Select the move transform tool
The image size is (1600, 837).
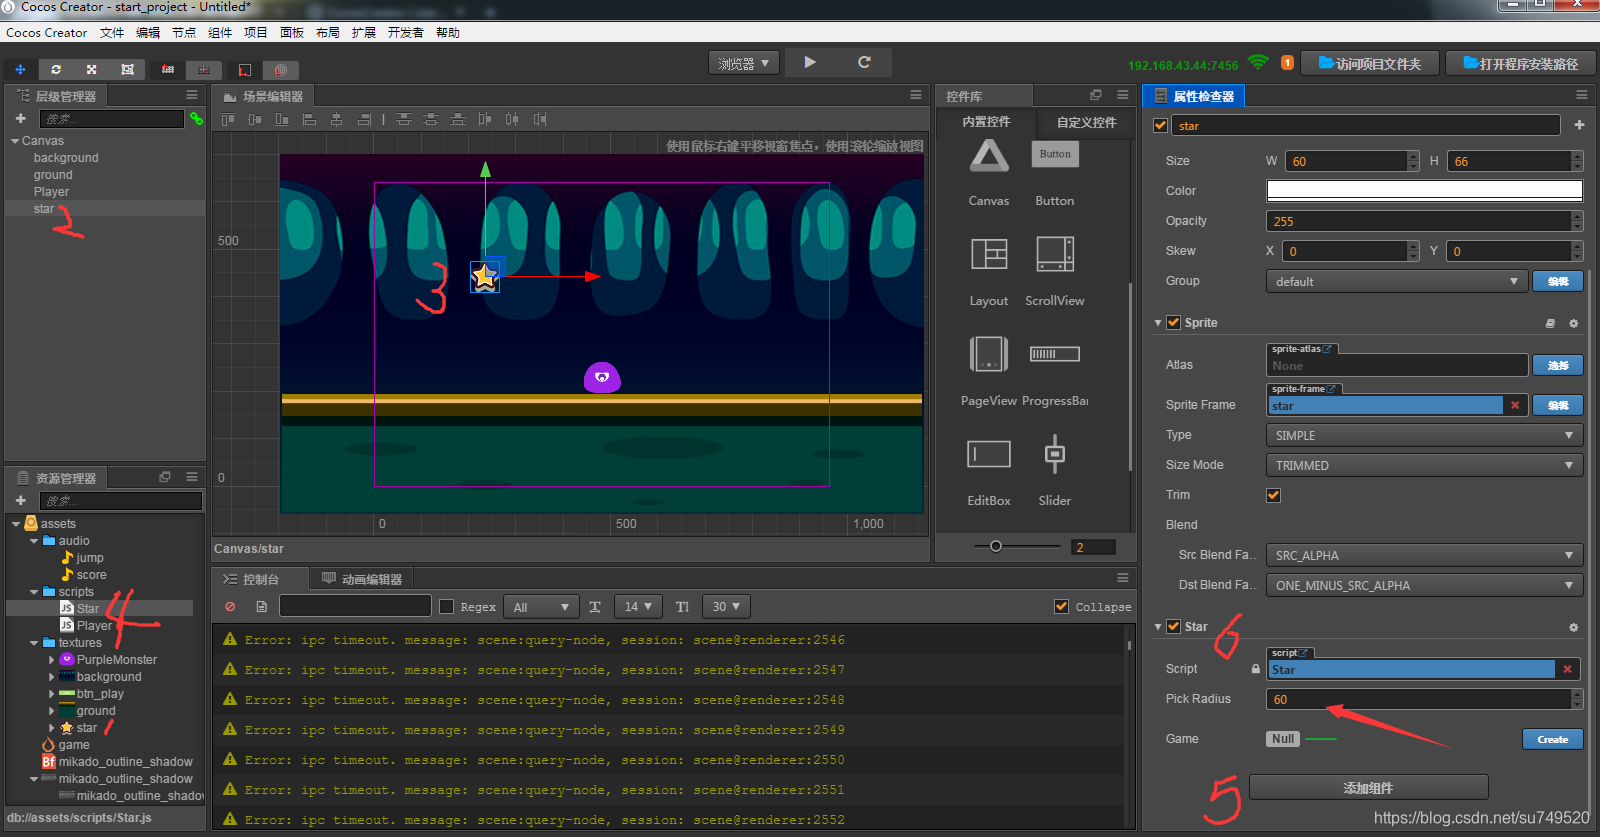point(20,70)
